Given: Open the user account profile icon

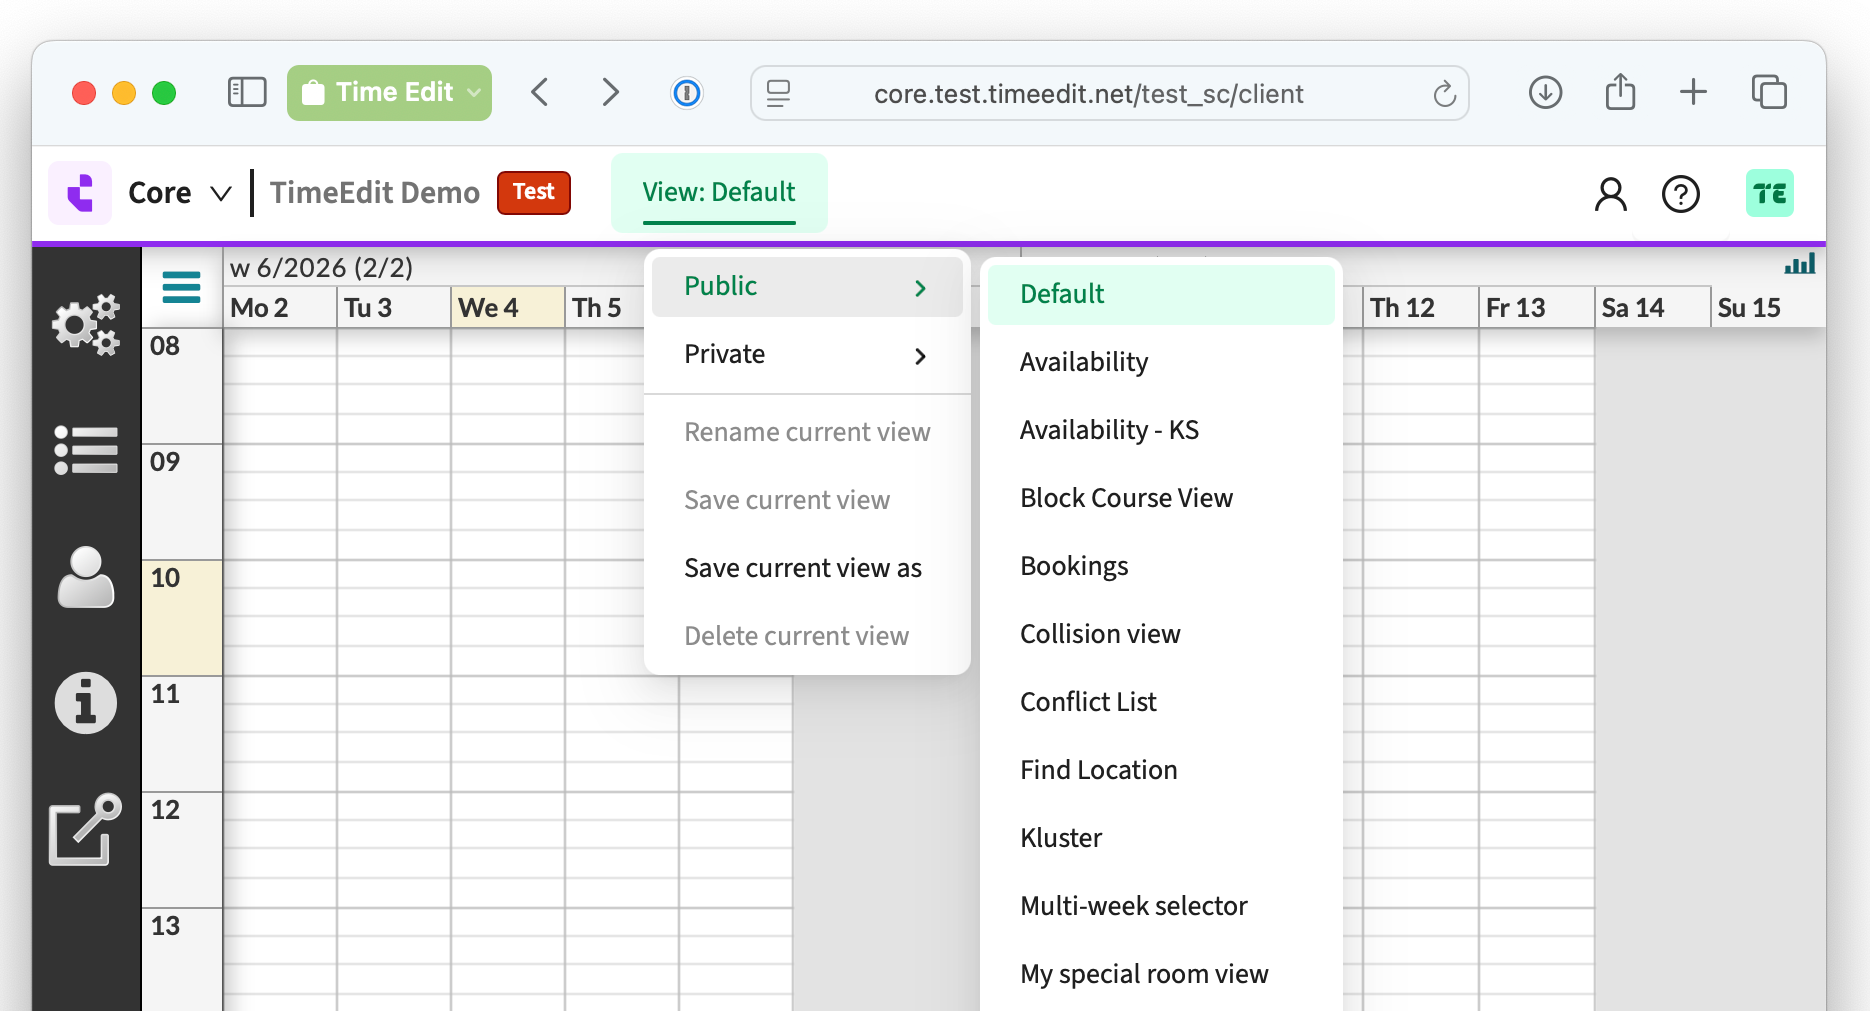Looking at the screenshot, I should click(x=1610, y=194).
